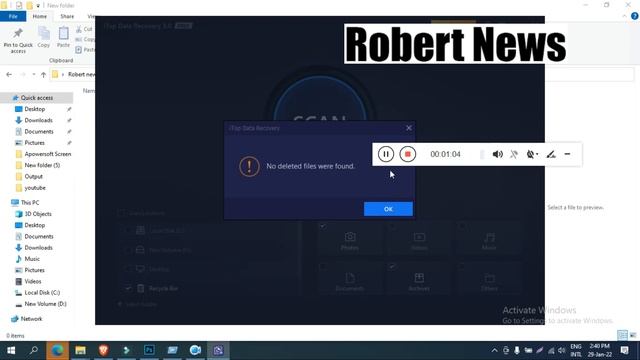Screen dimensions: 640x360
Task: Open Downloads under This PC
Action: (x=38, y=247)
